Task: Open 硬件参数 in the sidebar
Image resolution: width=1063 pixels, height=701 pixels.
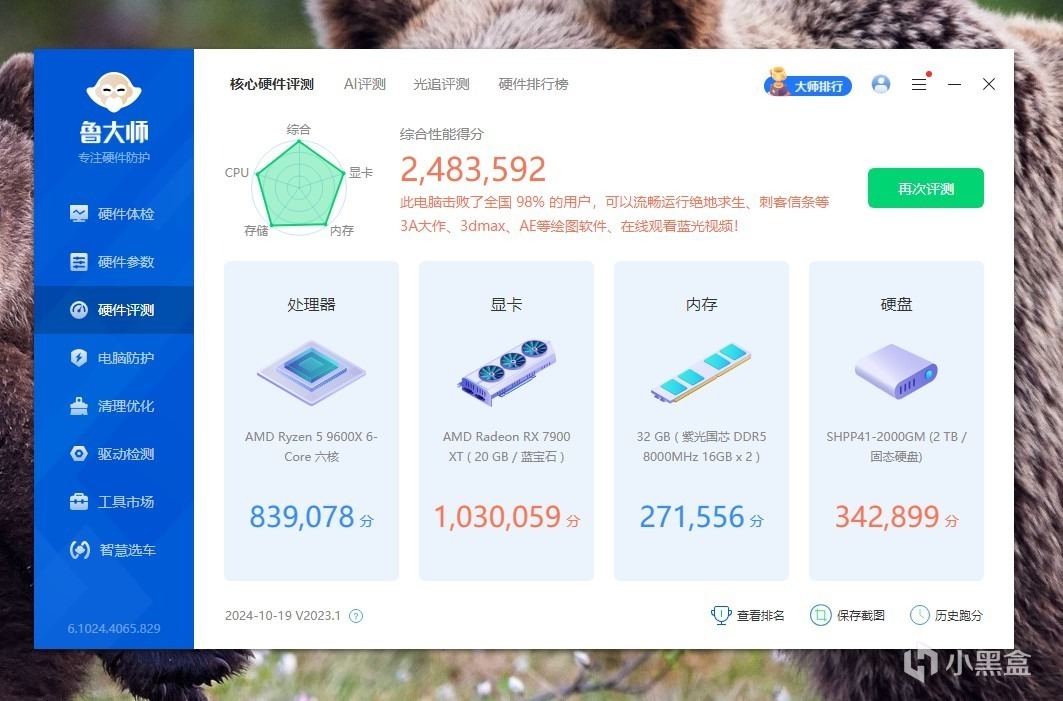Action: pos(113,262)
